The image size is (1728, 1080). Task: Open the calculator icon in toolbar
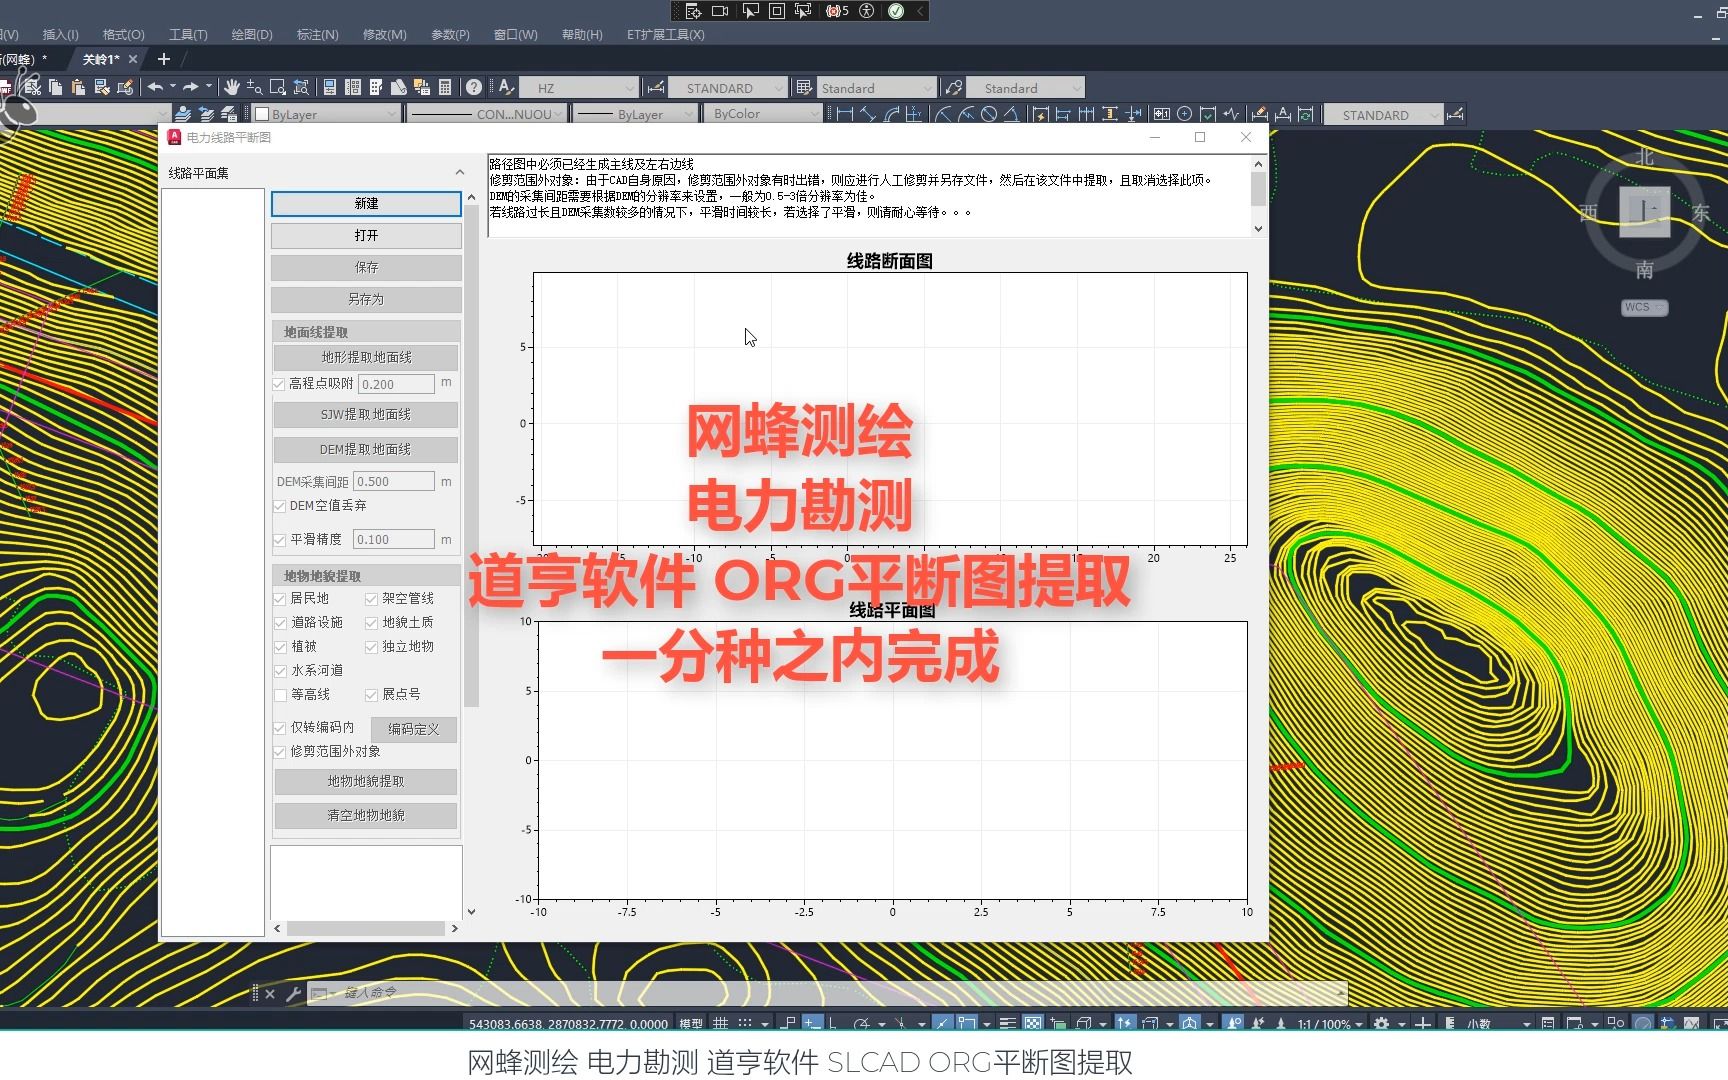445,87
